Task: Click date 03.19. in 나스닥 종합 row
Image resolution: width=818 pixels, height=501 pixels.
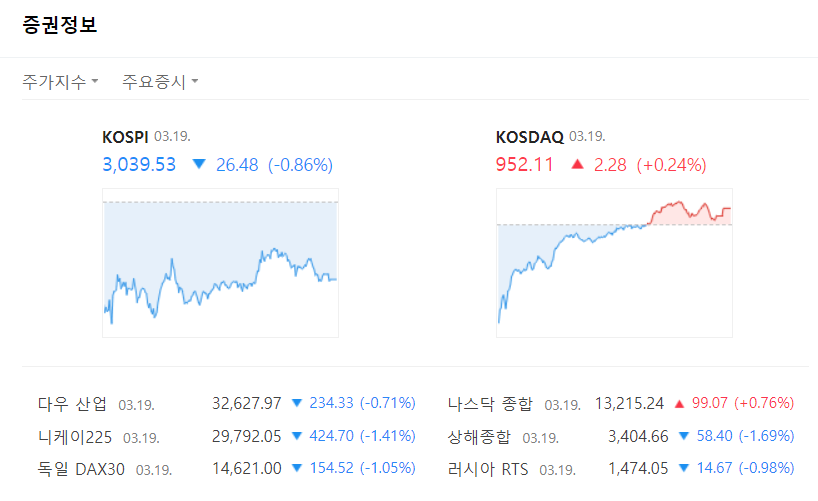Action: coord(562,405)
